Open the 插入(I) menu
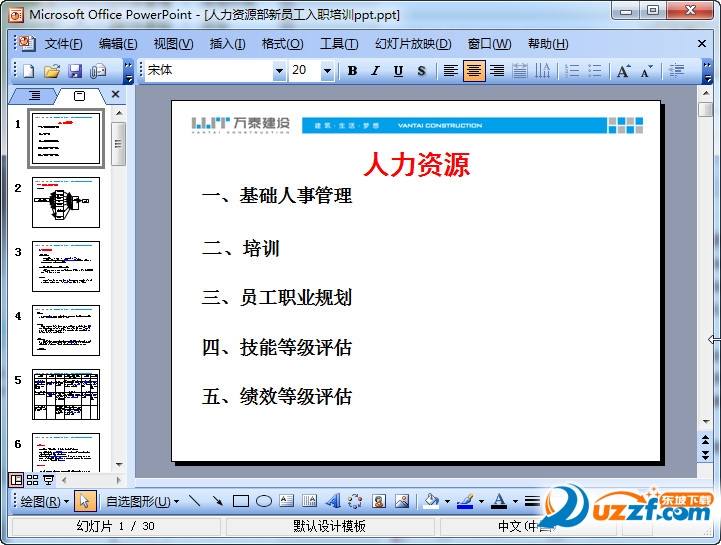 pyautogui.click(x=227, y=44)
